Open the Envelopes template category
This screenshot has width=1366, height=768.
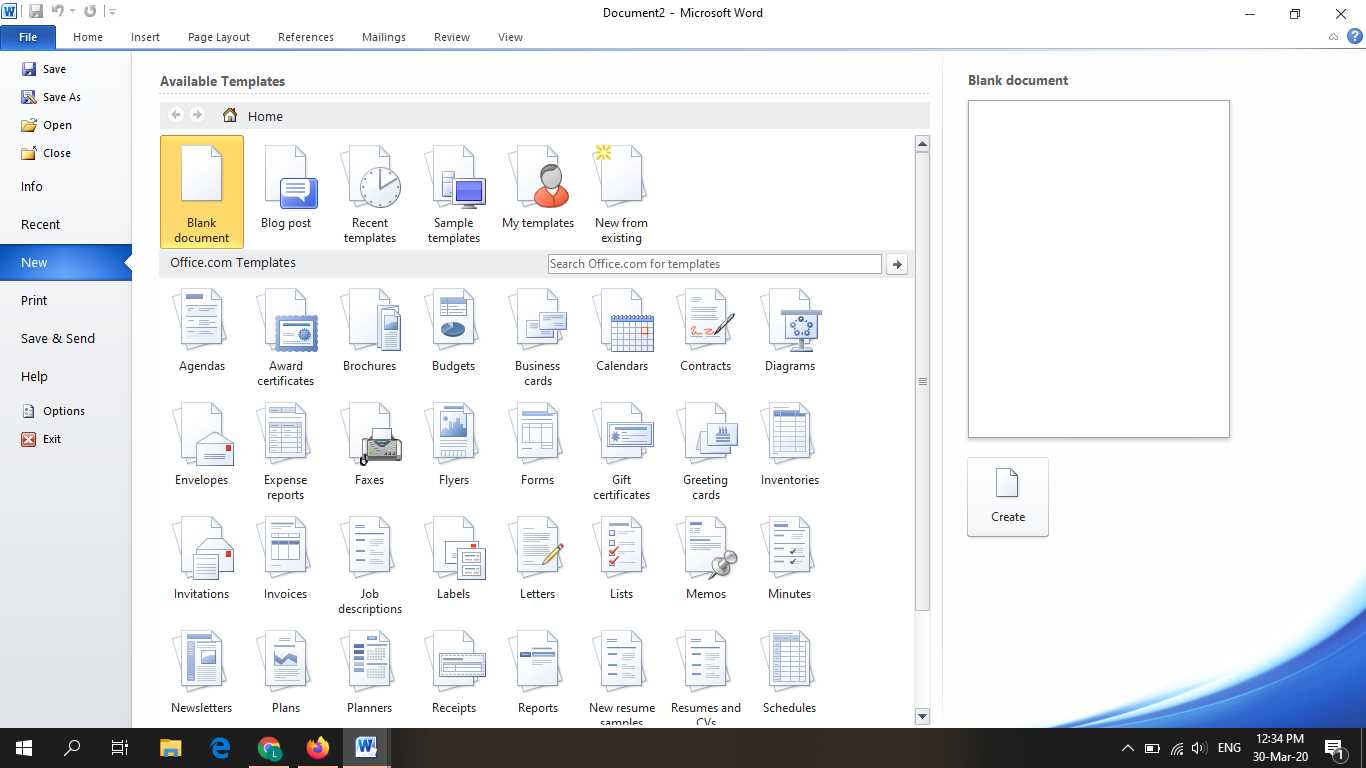(x=202, y=445)
